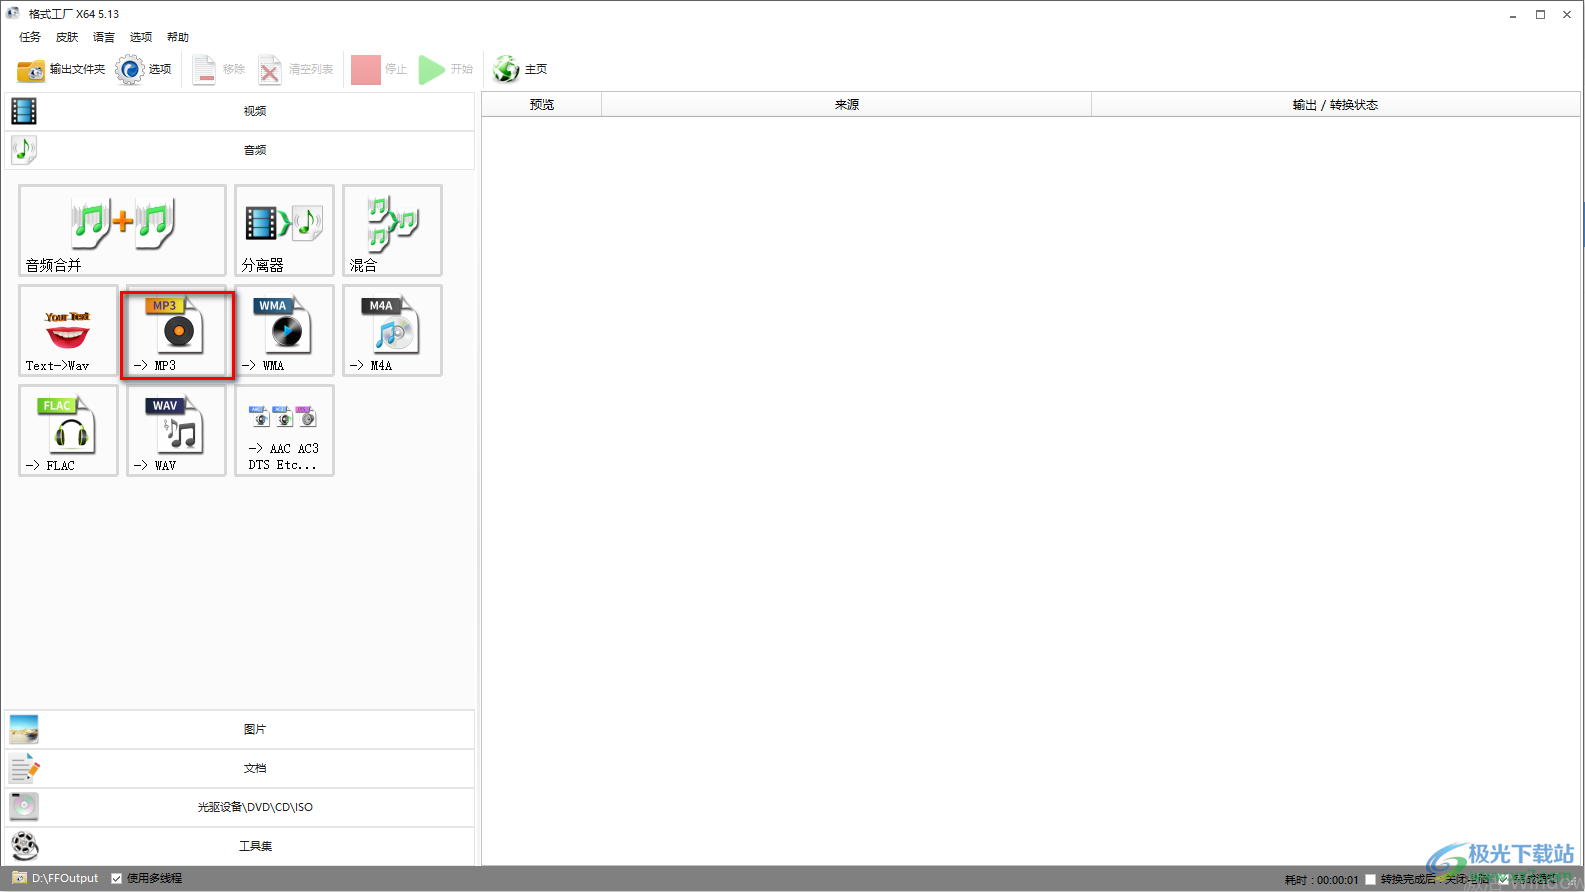Viewport: 1585px width, 892px height.
Task: Open the 皮肤 skin menu
Action: [67, 37]
